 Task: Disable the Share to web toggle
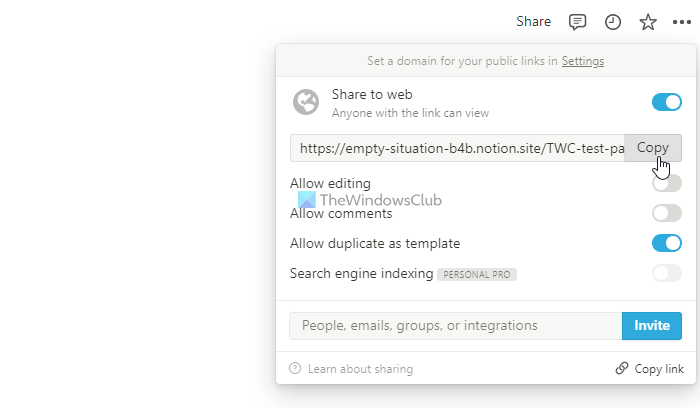tap(667, 102)
